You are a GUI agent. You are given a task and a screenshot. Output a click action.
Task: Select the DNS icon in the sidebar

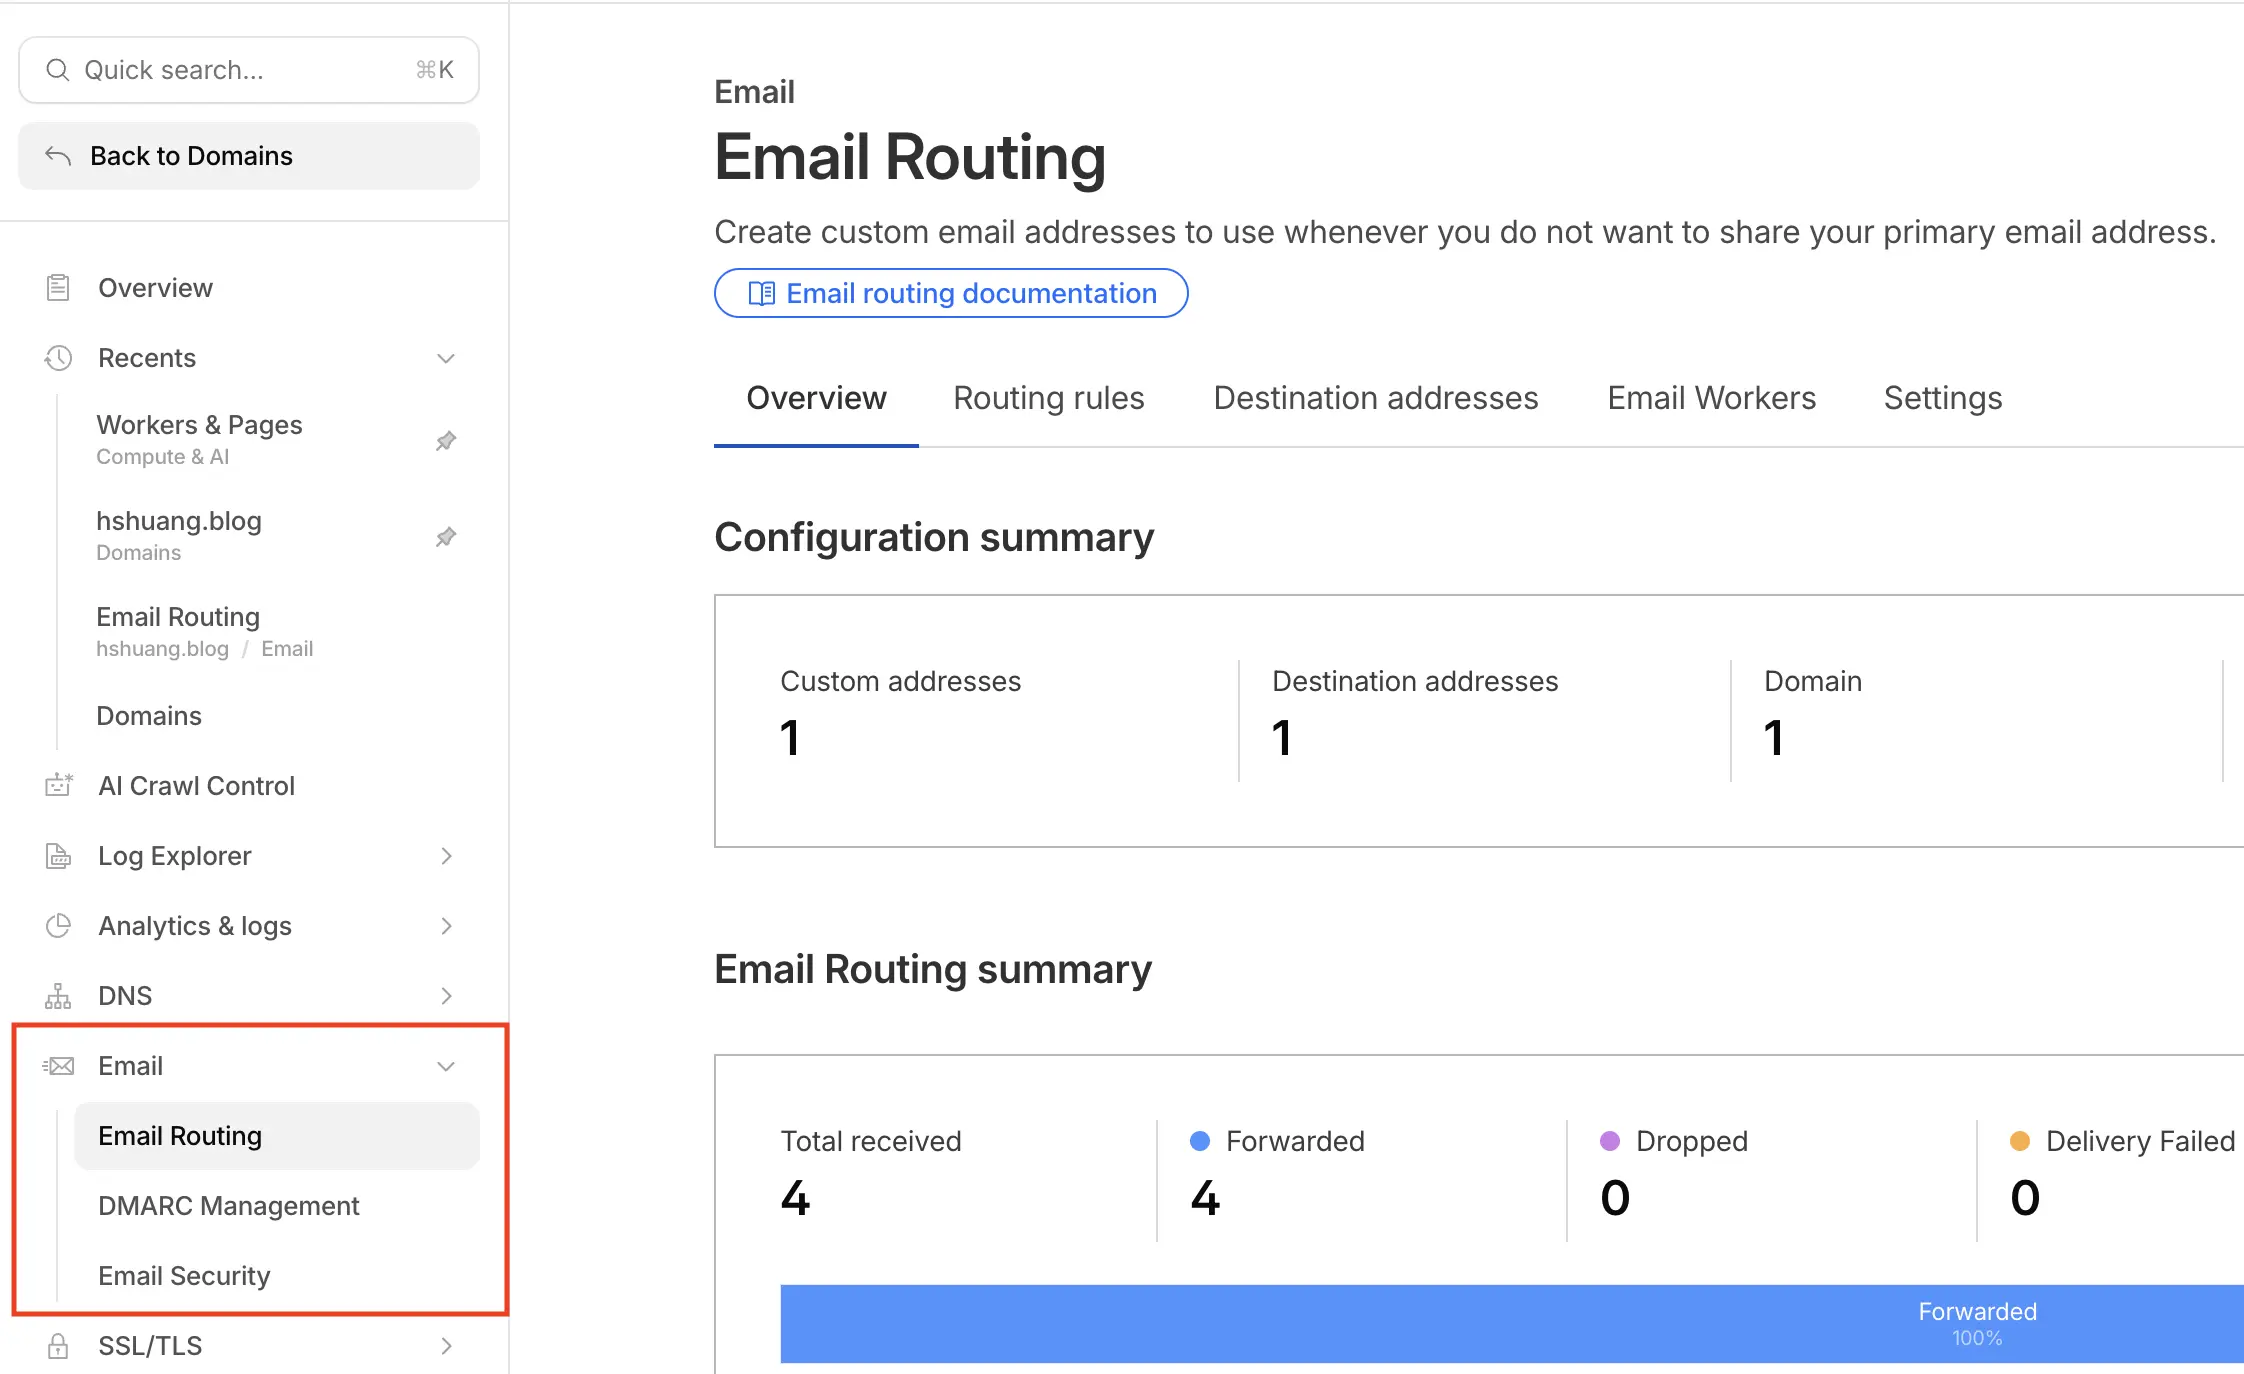click(x=58, y=995)
